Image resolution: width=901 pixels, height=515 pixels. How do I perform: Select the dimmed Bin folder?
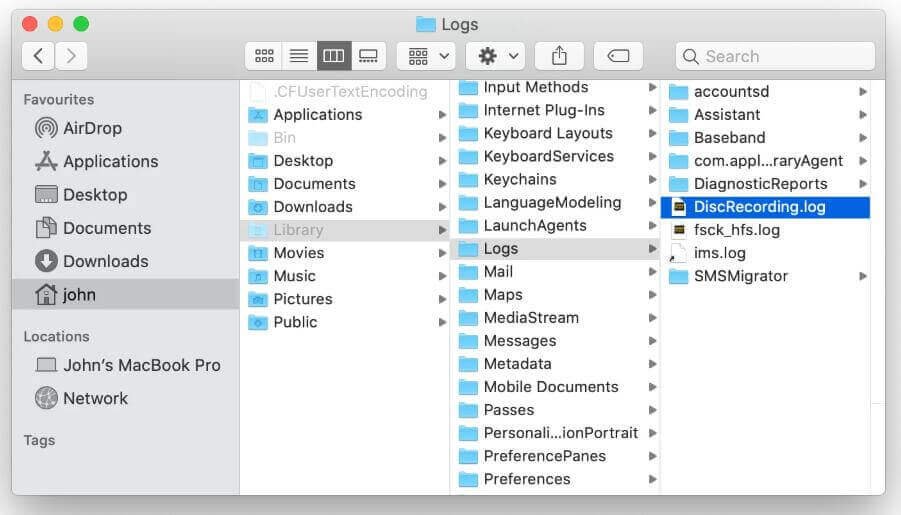(345, 137)
